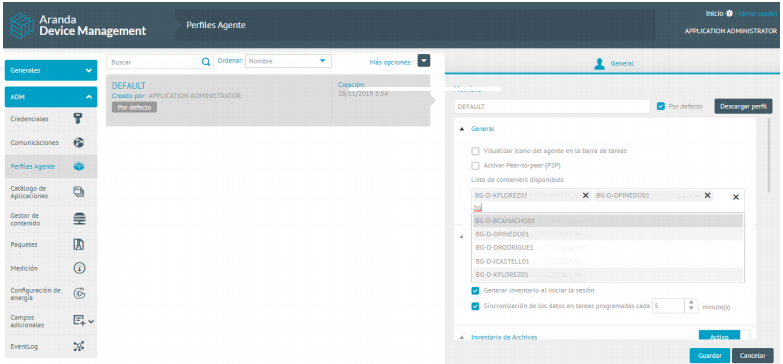Select BG-D-BCAMACHO01 from the suggestion list
Image resolution: width=783 pixels, height=364 pixels.
pyautogui.click(x=608, y=220)
